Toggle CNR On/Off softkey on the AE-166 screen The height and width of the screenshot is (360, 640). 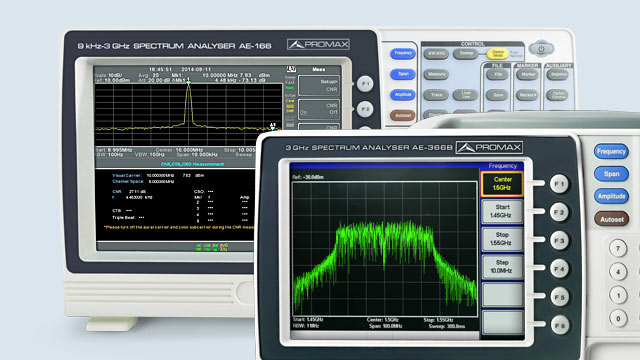click(x=319, y=109)
